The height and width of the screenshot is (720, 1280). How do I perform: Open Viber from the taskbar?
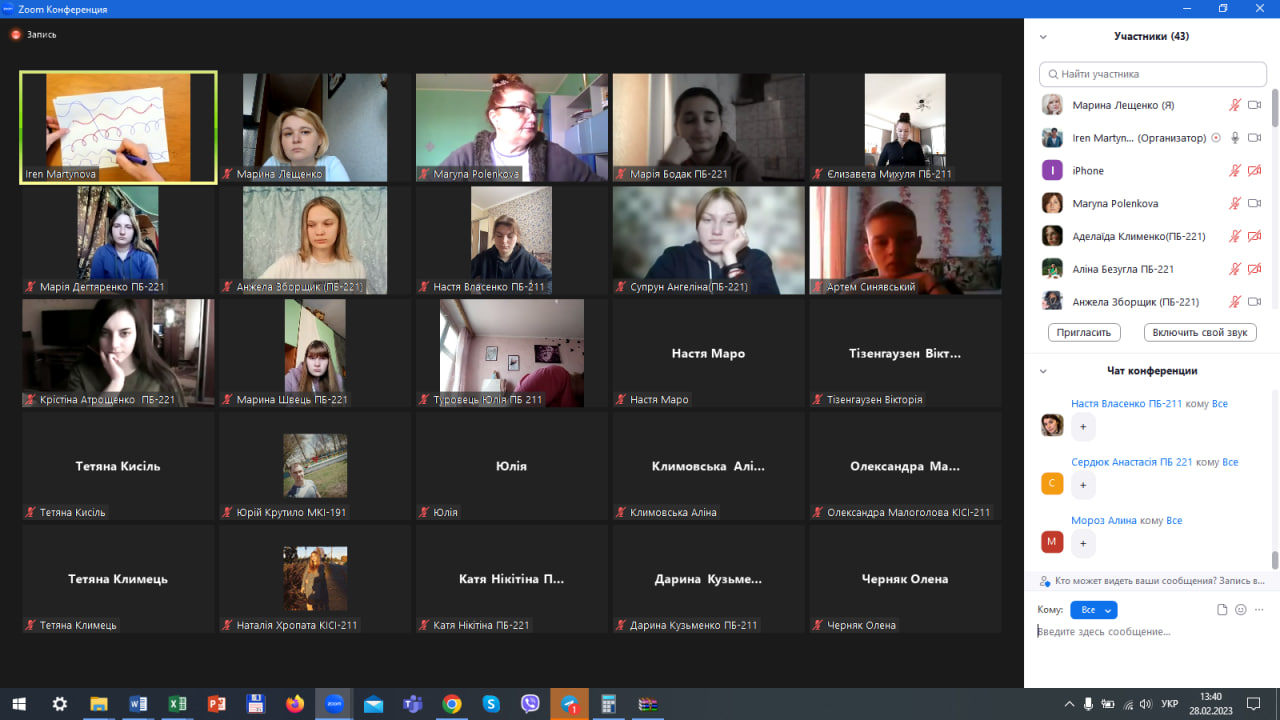530,704
